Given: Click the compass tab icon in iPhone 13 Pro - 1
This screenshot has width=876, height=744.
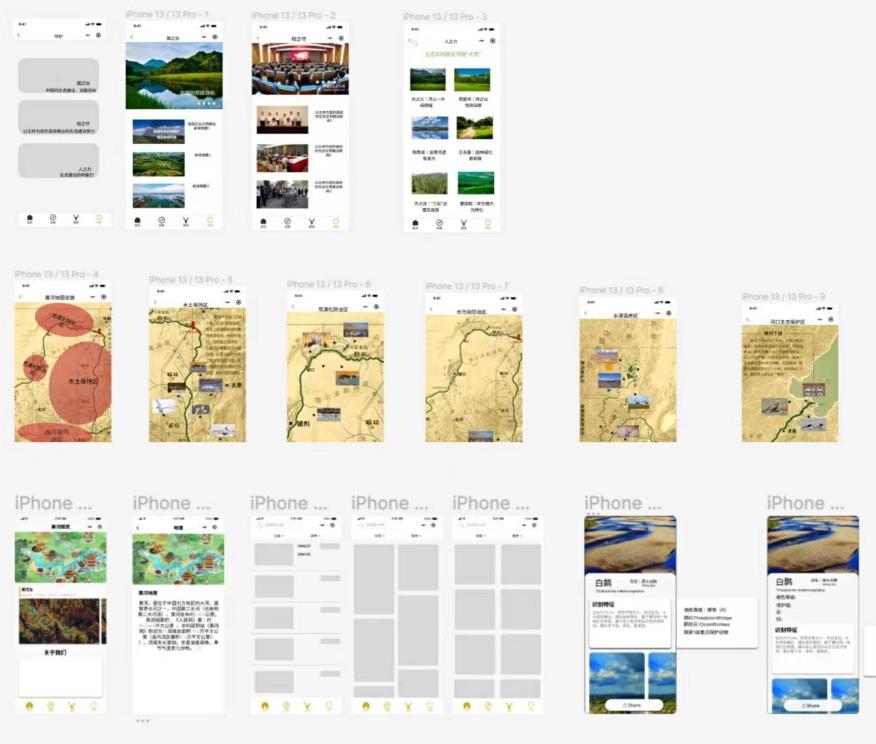Looking at the screenshot, I should (x=161, y=222).
